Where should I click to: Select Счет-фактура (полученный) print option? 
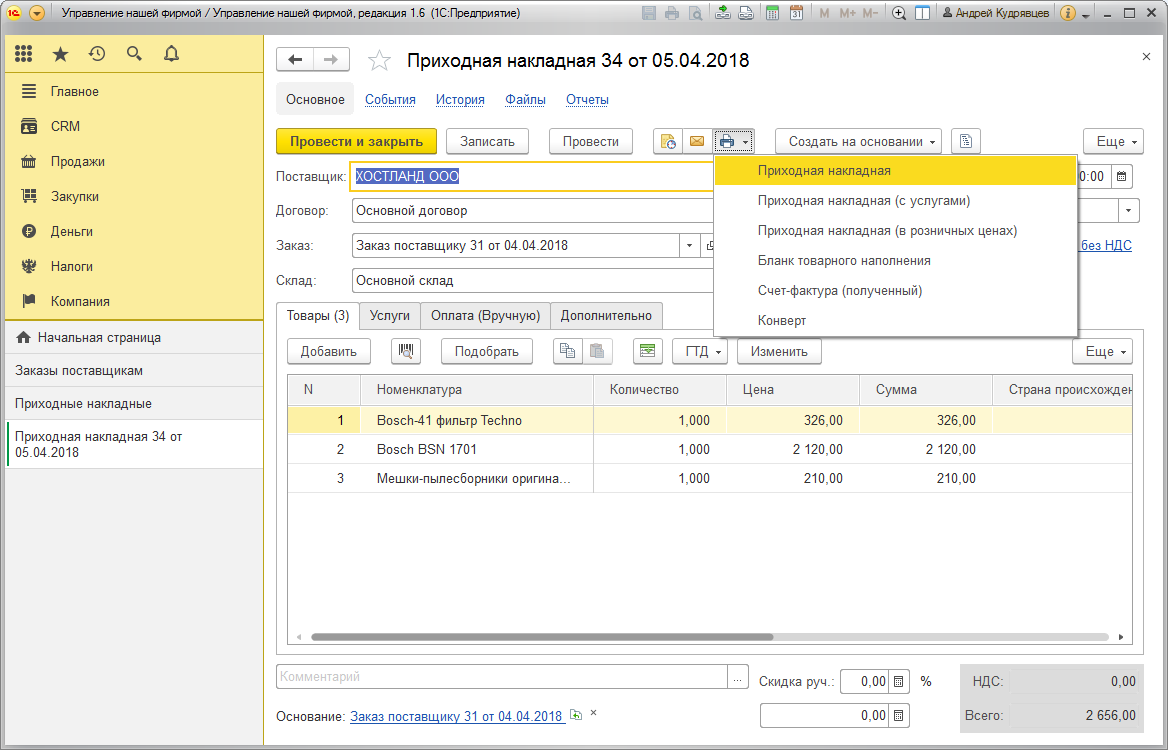click(x=840, y=290)
